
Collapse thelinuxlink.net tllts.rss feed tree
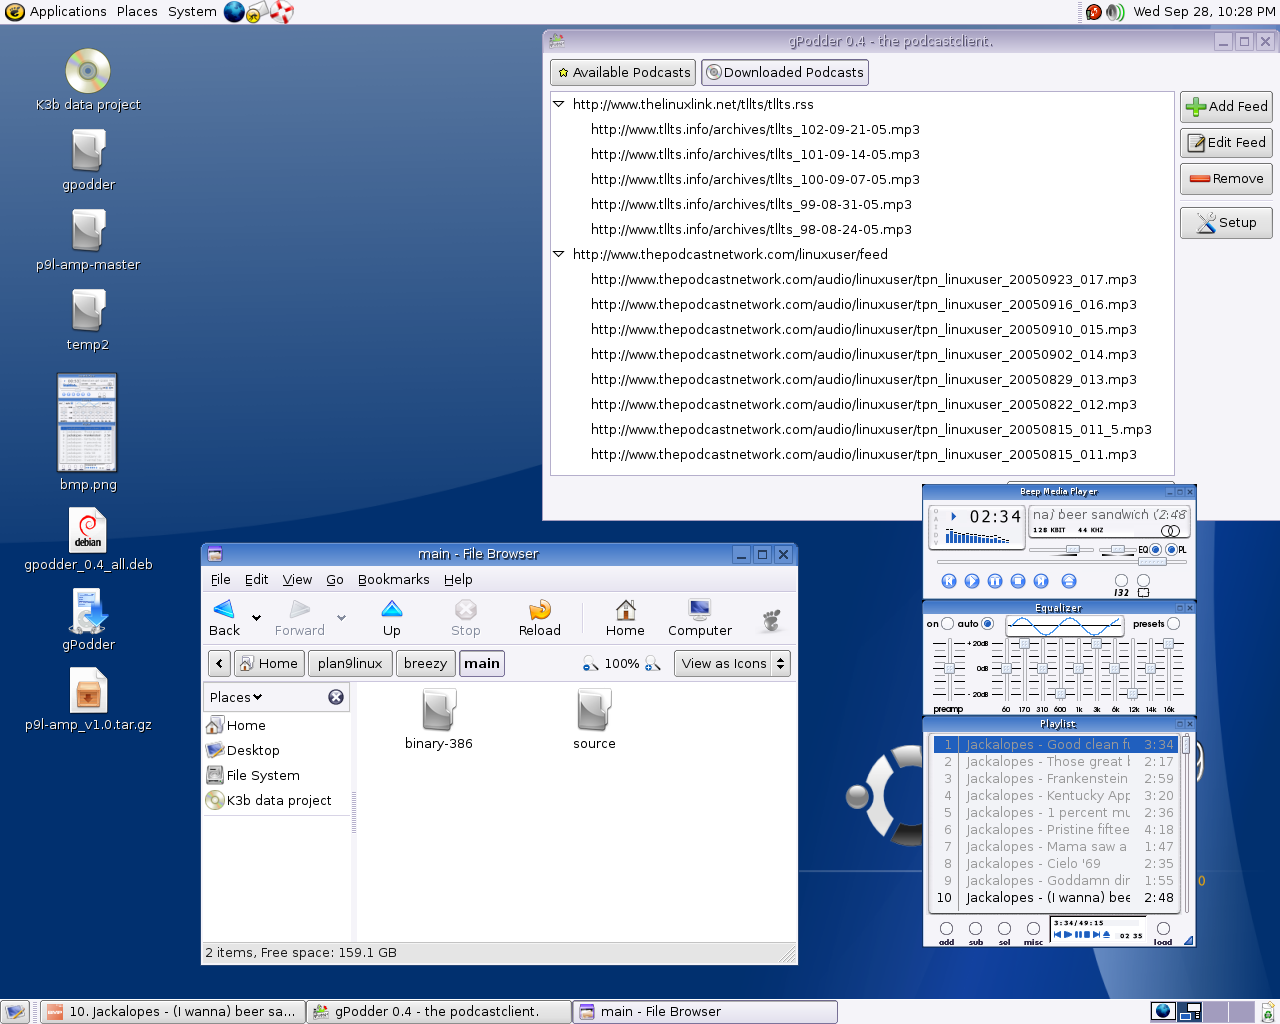(558, 104)
